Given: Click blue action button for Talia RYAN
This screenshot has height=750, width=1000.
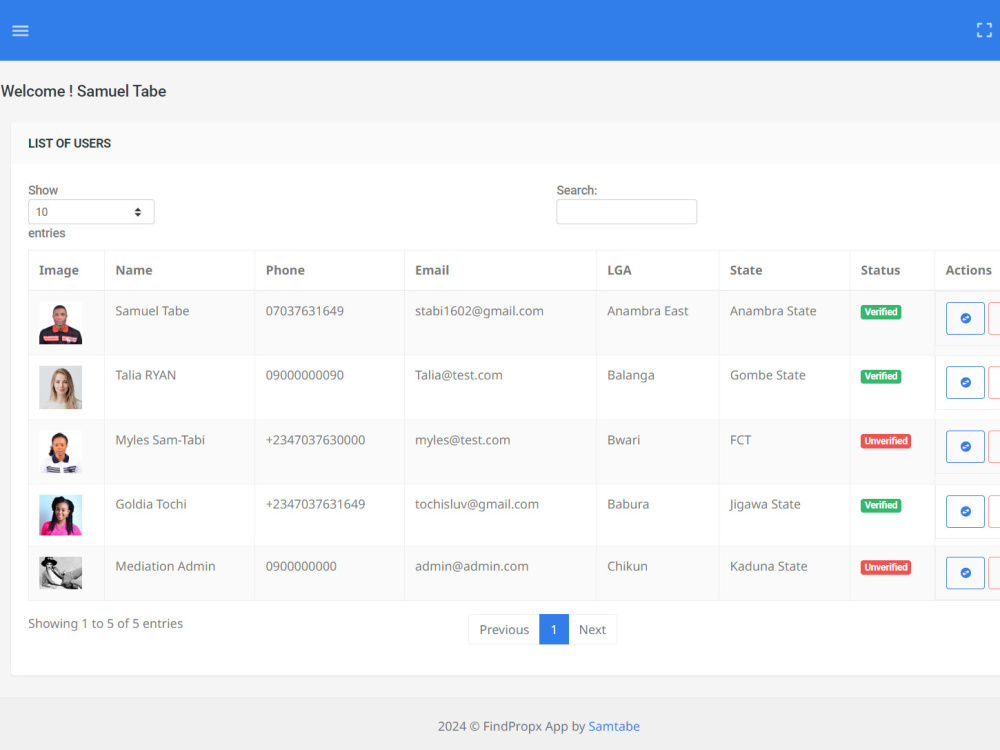Looking at the screenshot, I should pos(965,383).
